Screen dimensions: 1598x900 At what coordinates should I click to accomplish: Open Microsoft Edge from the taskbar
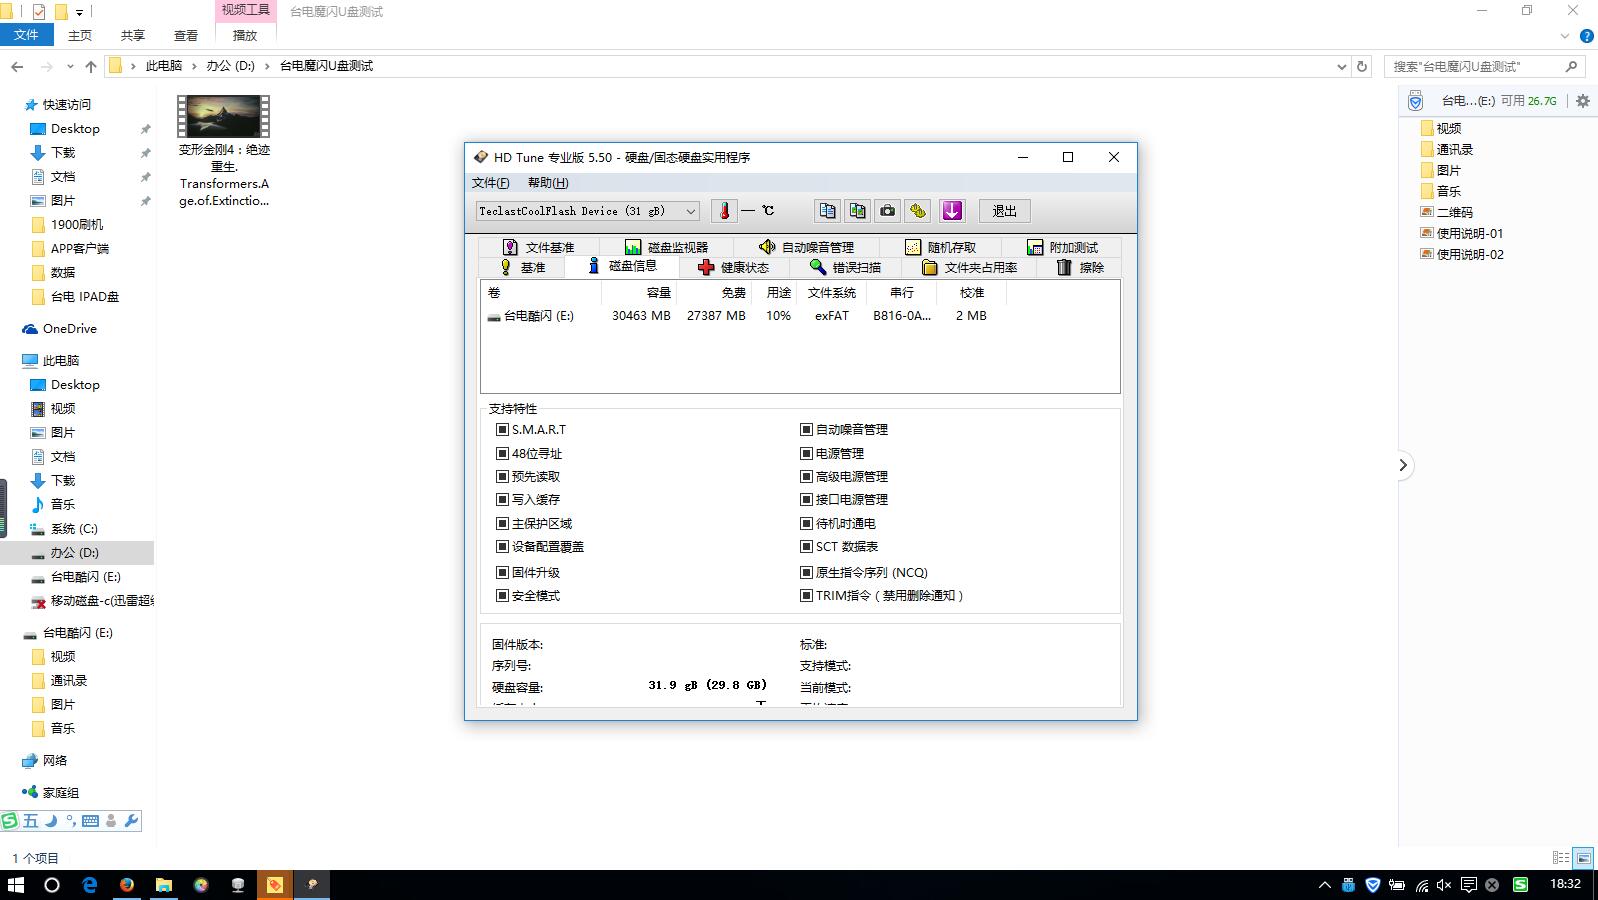pos(90,884)
